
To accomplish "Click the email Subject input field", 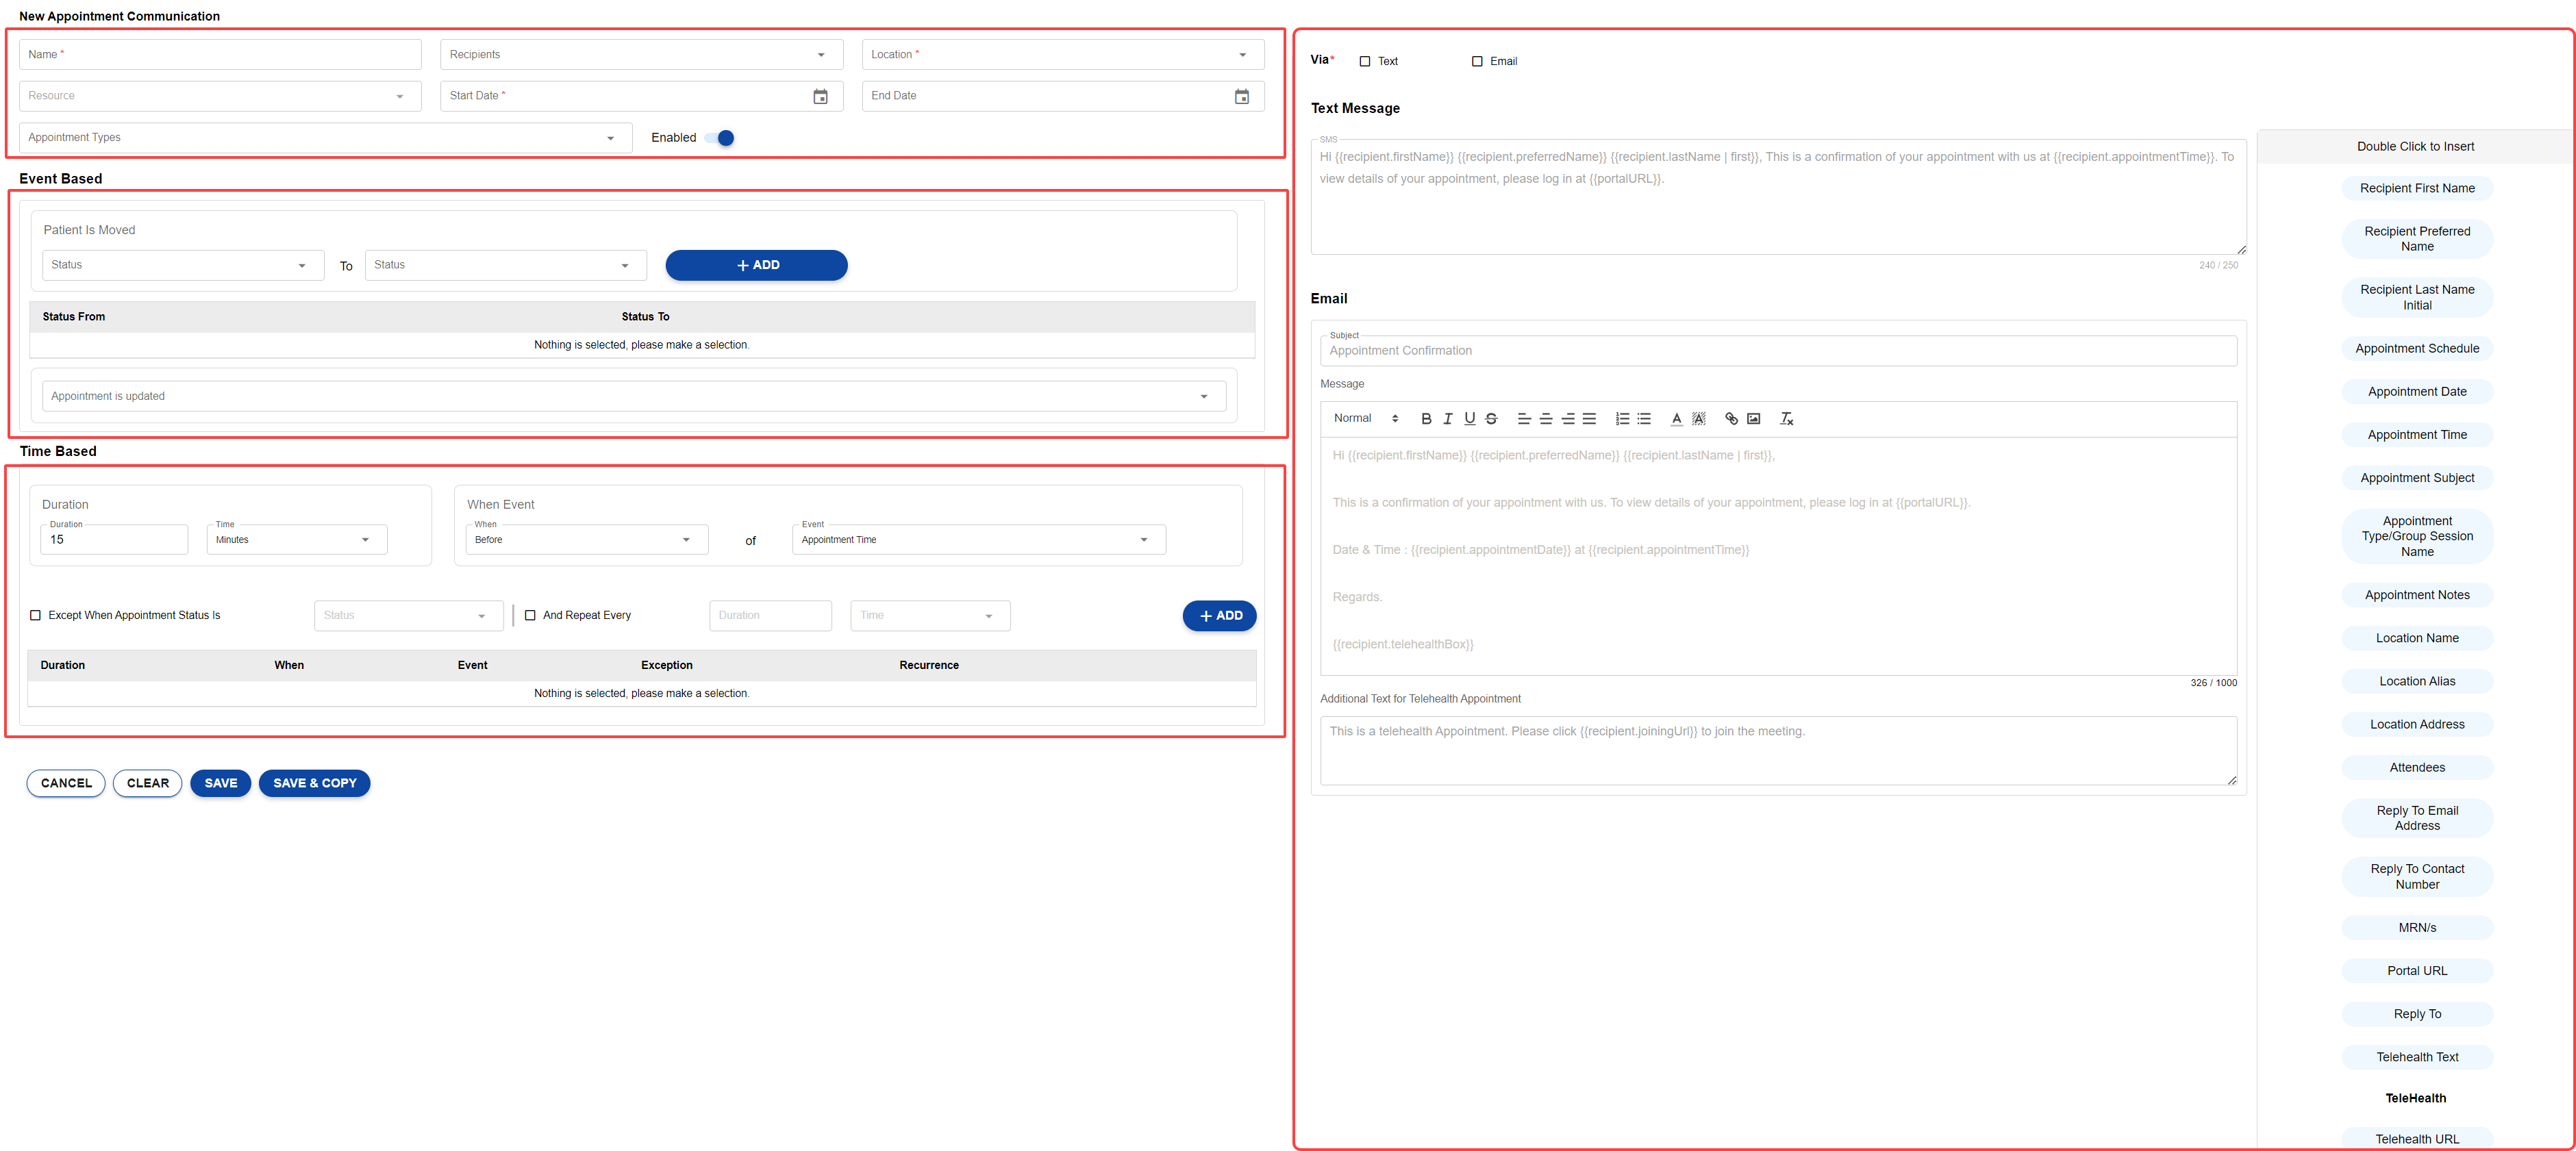I will (1777, 351).
